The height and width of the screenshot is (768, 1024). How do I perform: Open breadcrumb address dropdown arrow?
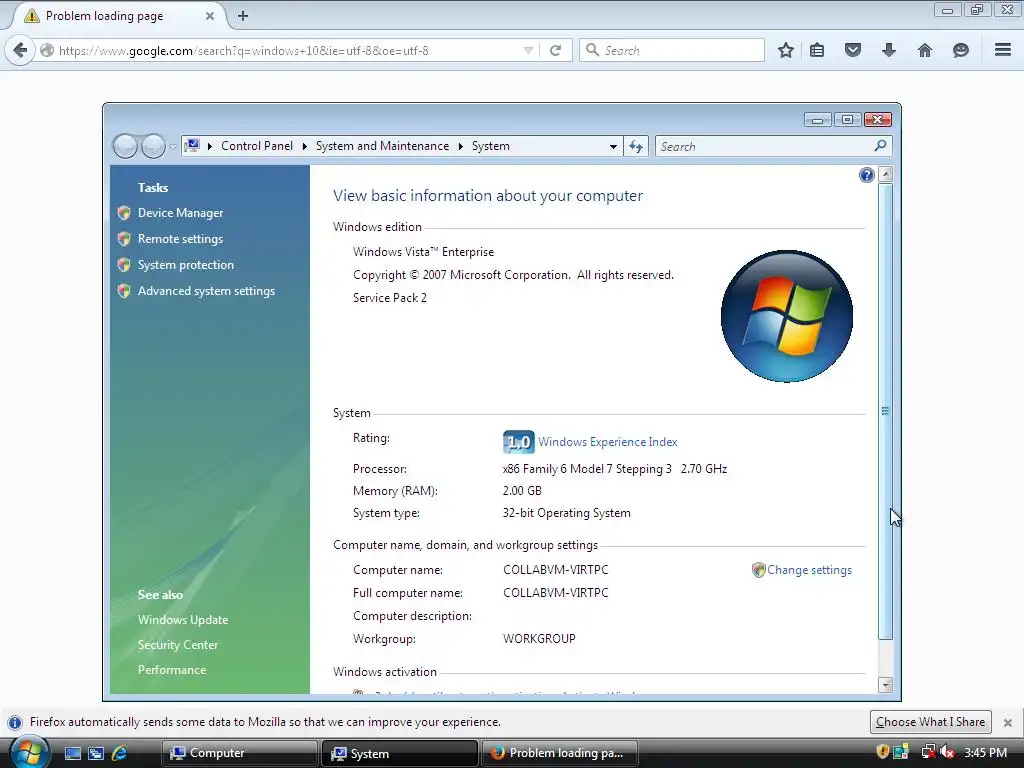(x=613, y=146)
